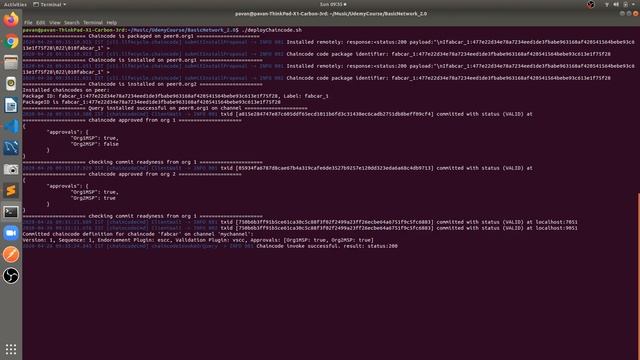The image size is (640, 360).
Task: Expand the system menu arrow in top bar
Action: coord(633,4)
